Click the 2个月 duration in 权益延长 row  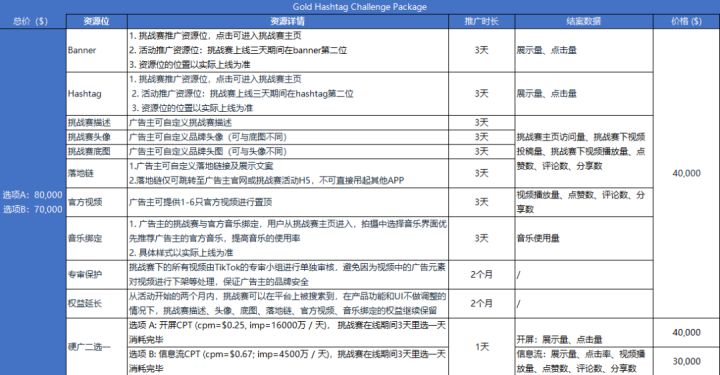pyautogui.click(x=482, y=303)
